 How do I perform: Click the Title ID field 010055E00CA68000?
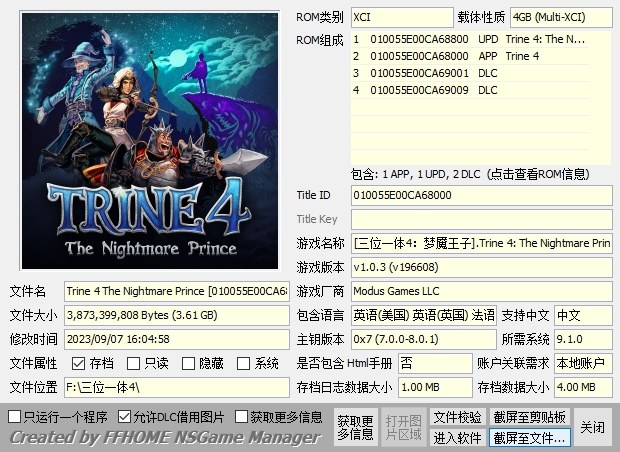pos(482,195)
